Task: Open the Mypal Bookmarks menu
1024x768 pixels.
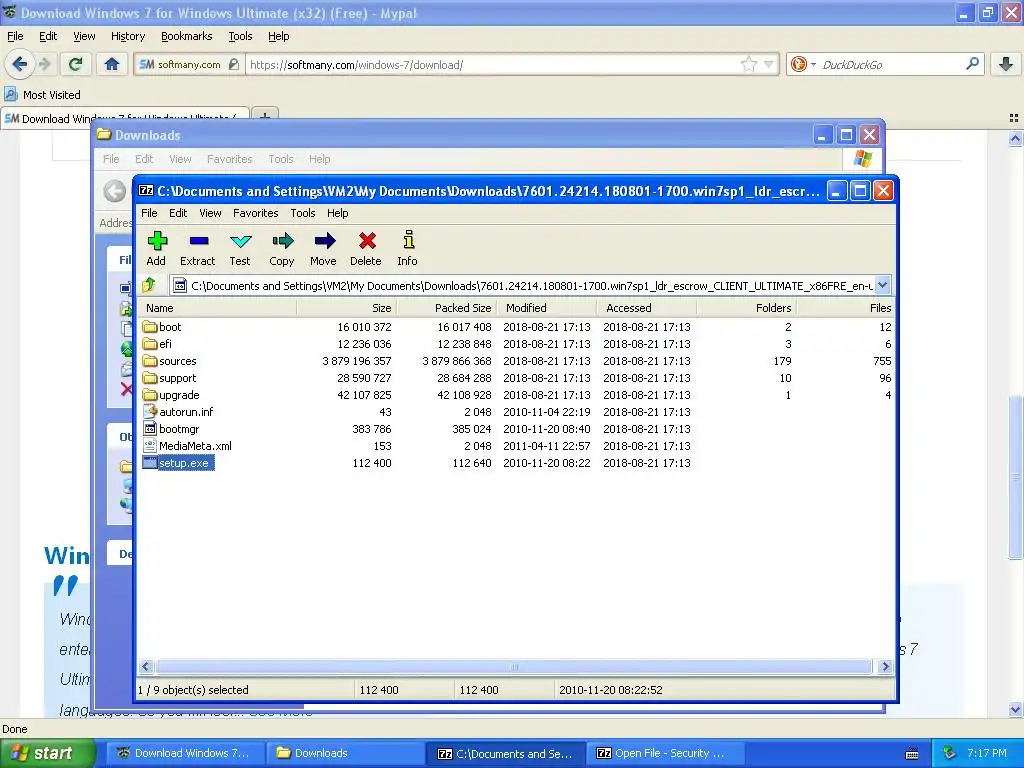Action: 187,36
